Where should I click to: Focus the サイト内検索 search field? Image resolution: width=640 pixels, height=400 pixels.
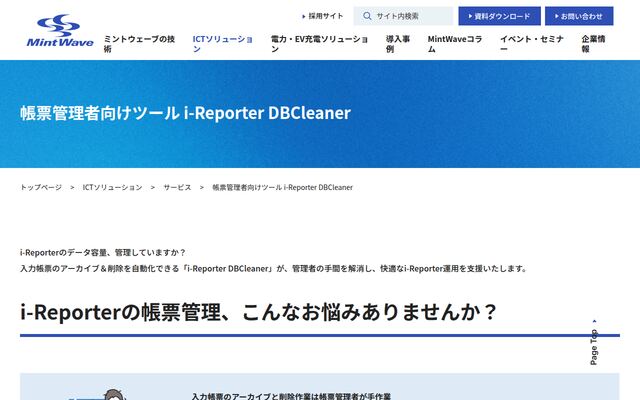[403, 16]
